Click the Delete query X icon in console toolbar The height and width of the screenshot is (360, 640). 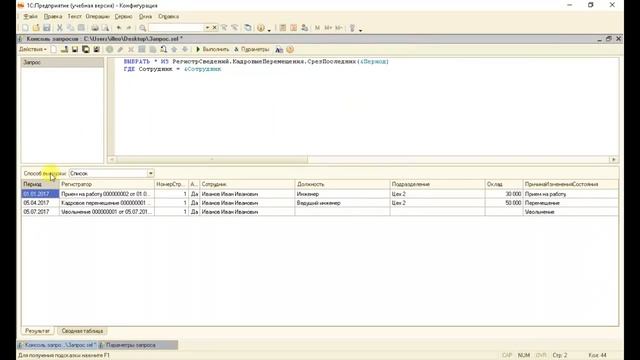pyautogui.click(x=131, y=49)
